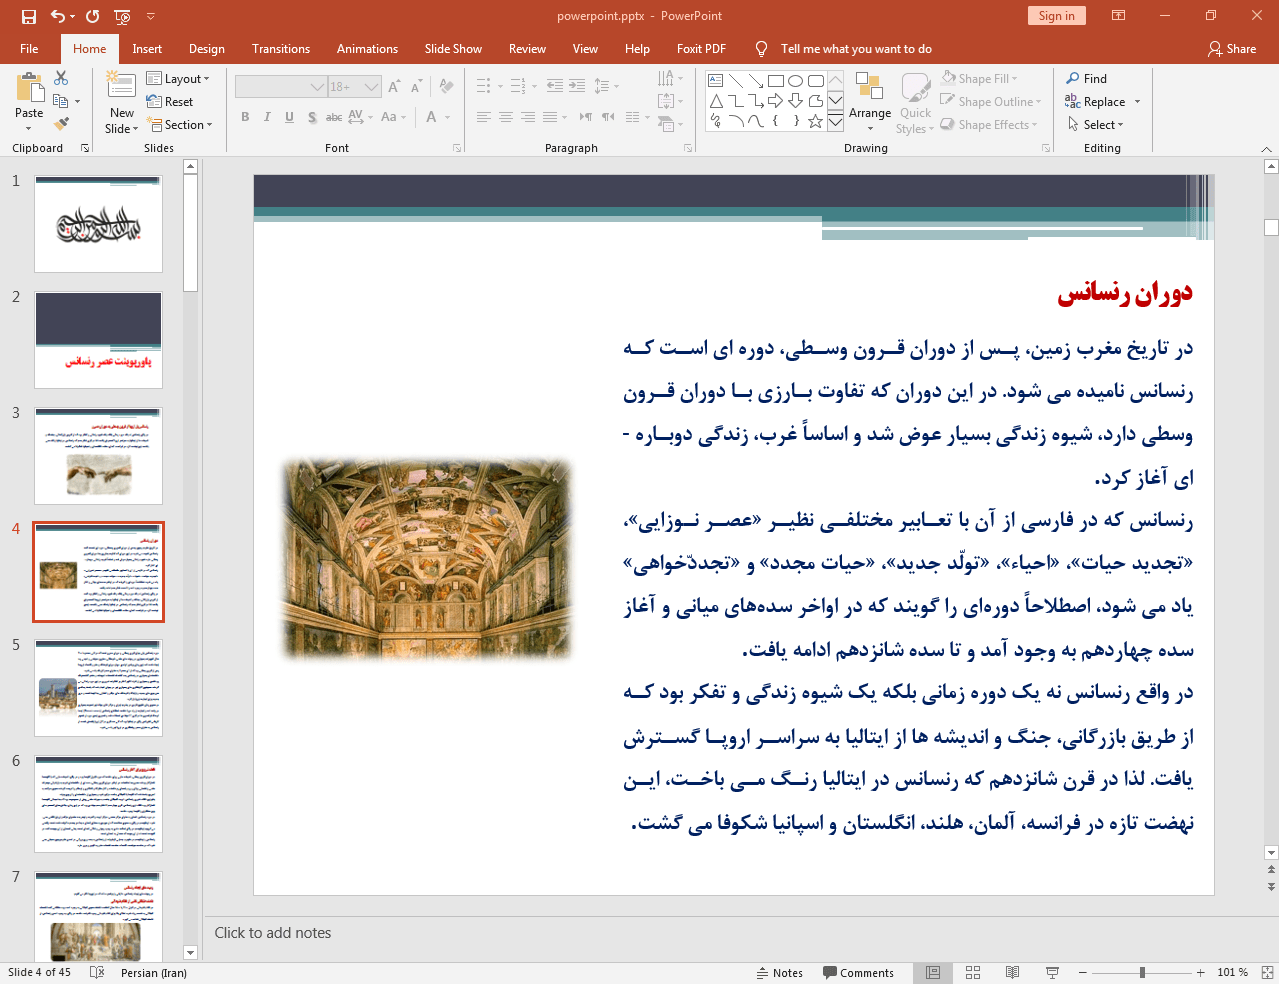Viewport: 1279px width, 984px height.
Task: Click Replace in Editing group
Action: (1097, 101)
